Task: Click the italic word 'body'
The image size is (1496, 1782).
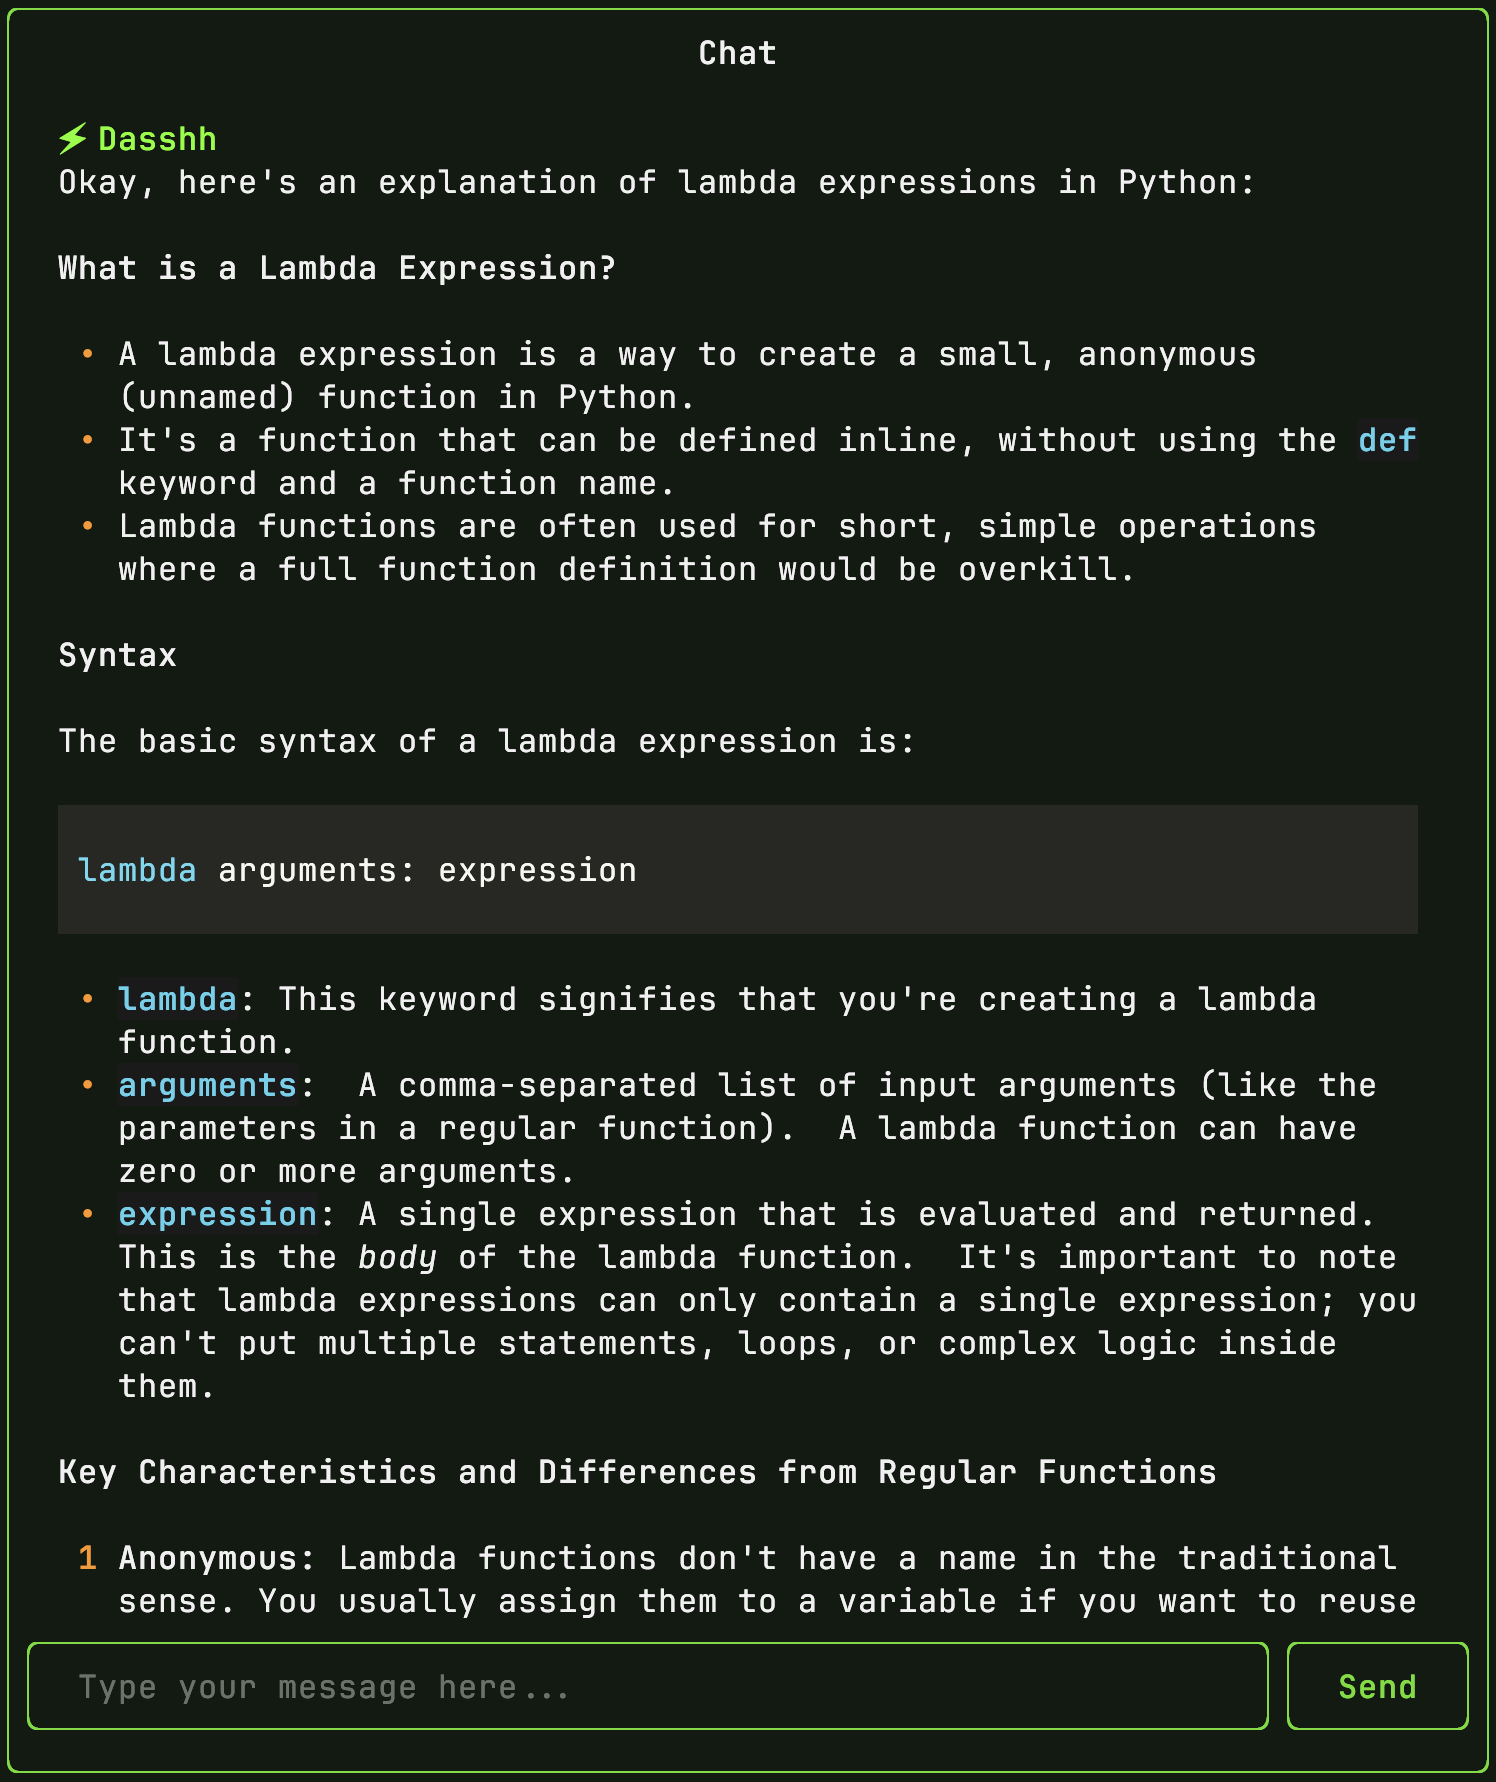Action: 397,1257
